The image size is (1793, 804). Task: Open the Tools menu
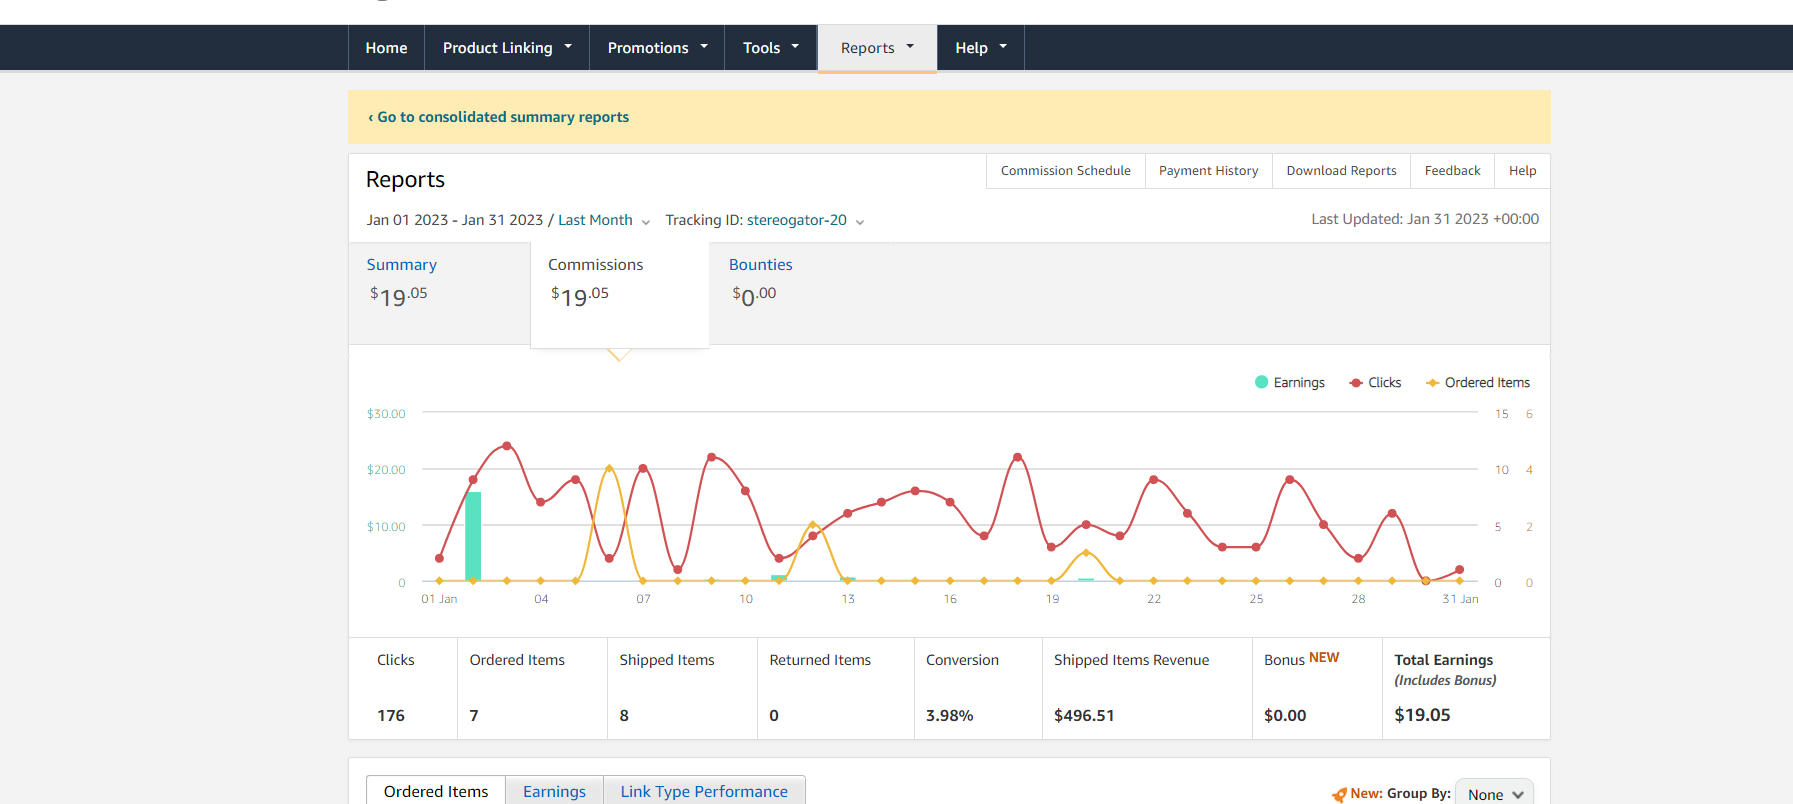pos(771,48)
